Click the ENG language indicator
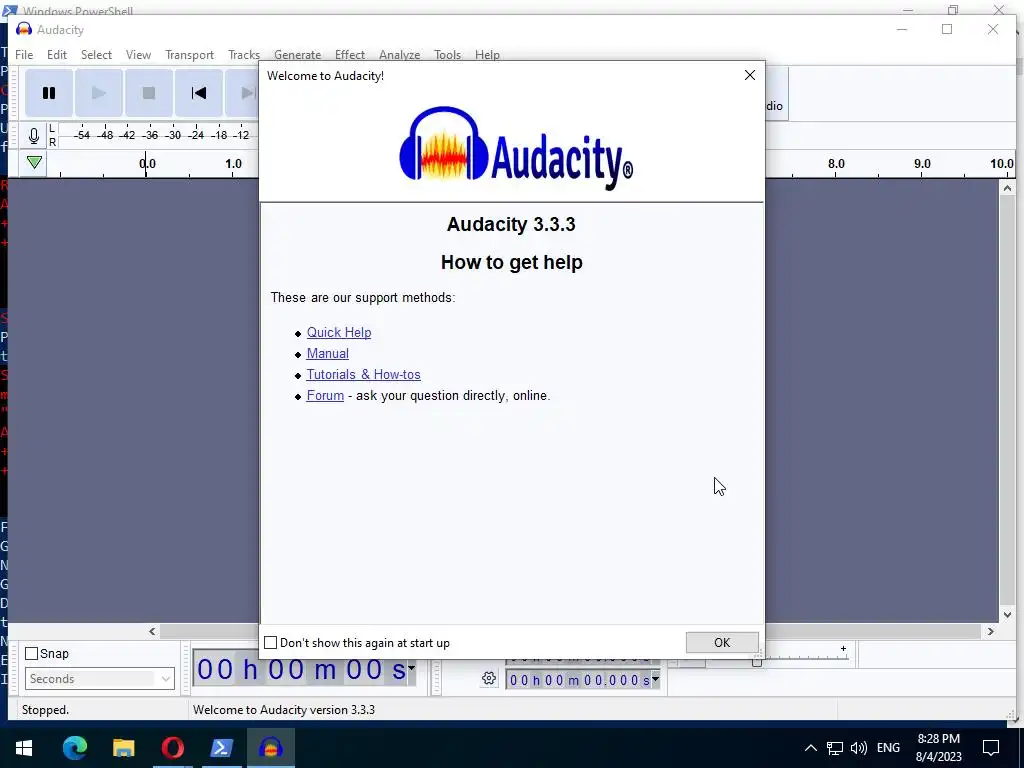 point(888,748)
